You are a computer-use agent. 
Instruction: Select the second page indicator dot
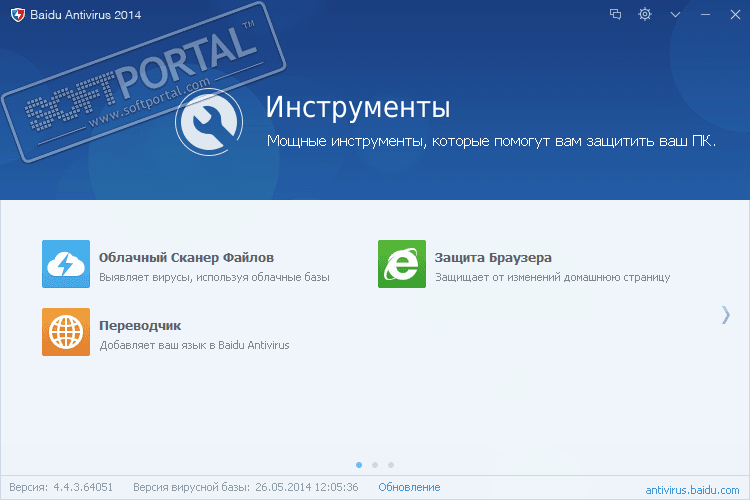[375, 465]
